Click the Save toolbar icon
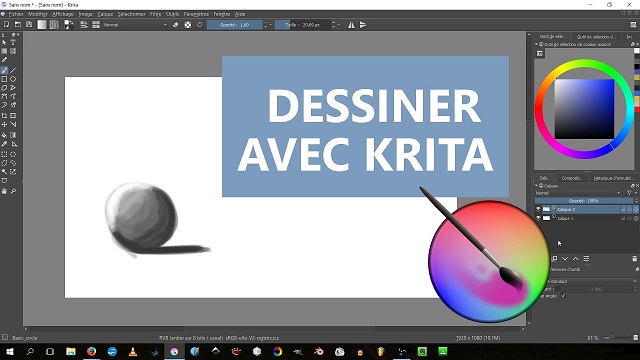This screenshot has height=360, width=640. (x=29, y=25)
